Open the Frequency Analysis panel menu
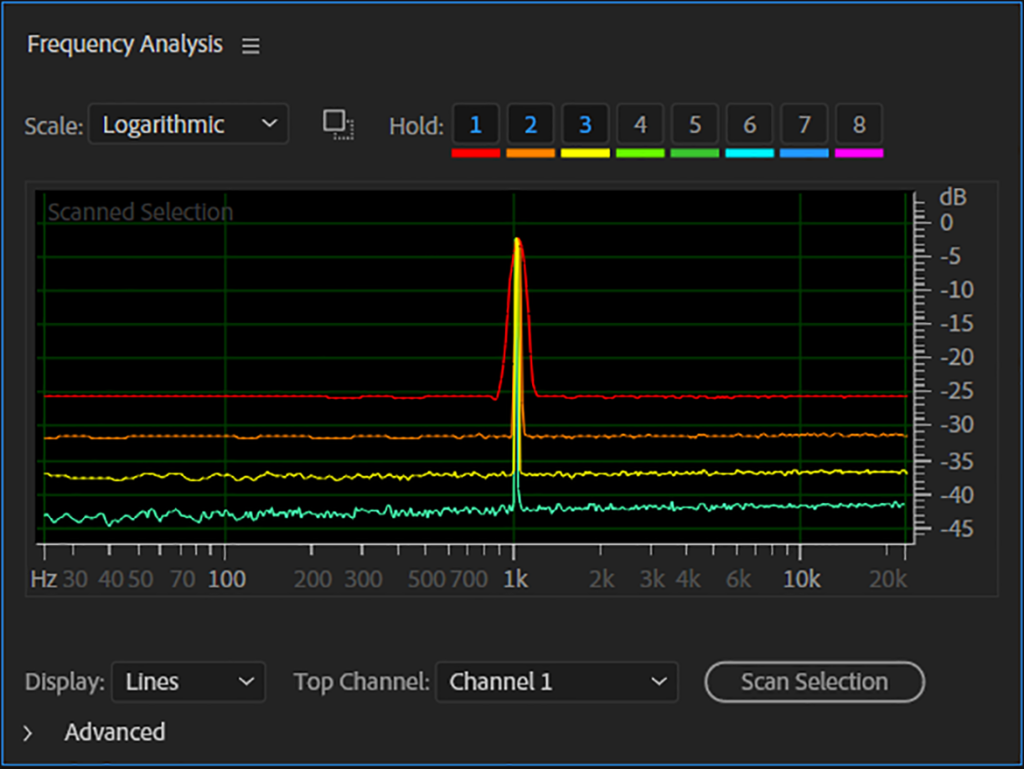 [250, 45]
